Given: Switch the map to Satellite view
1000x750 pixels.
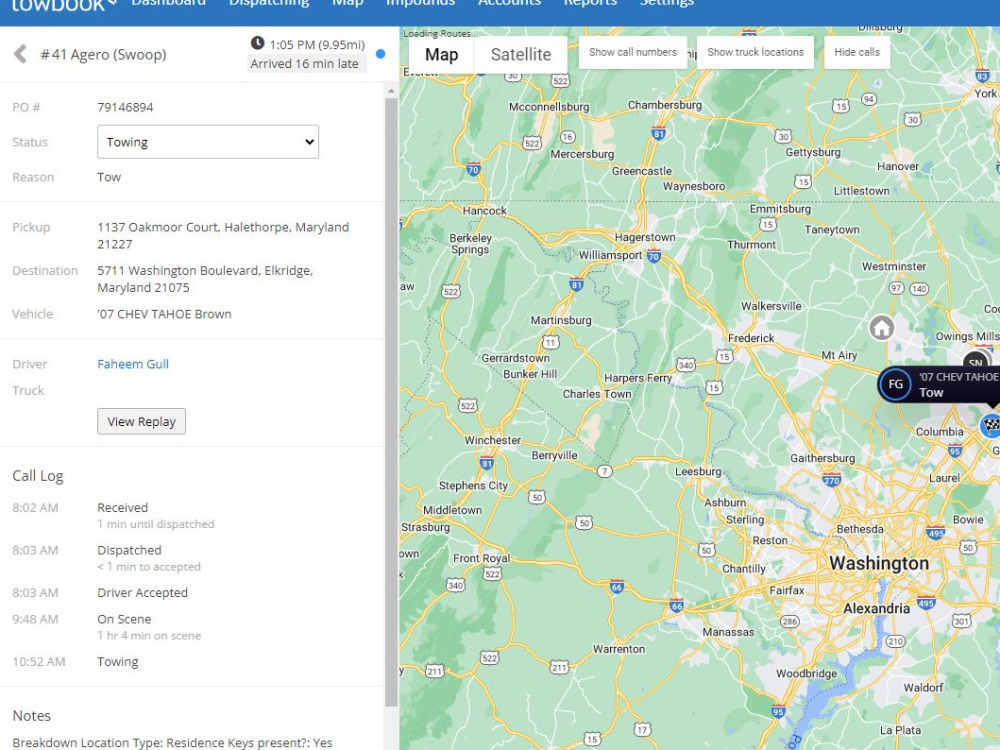Looking at the screenshot, I should (x=521, y=54).
